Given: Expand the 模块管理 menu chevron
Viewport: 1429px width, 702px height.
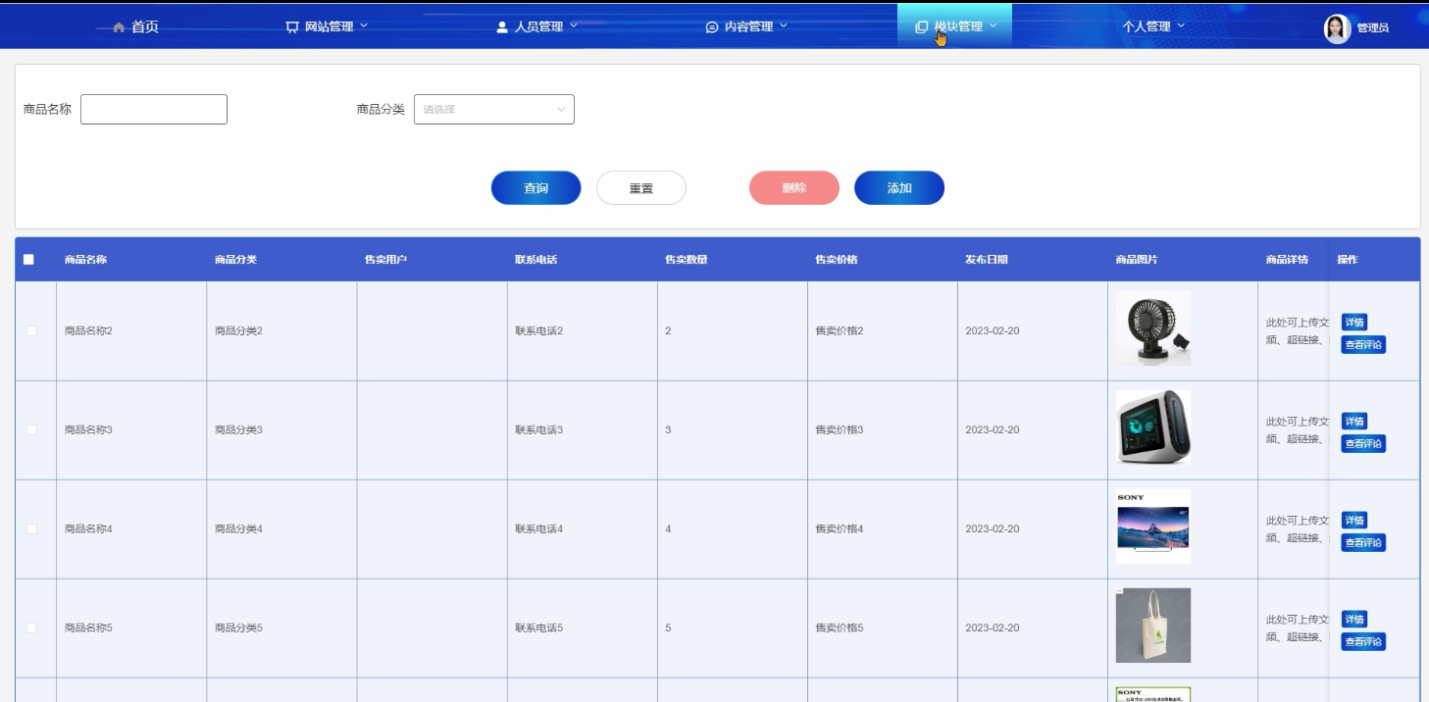Looking at the screenshot, I should (x=993, y=26).
